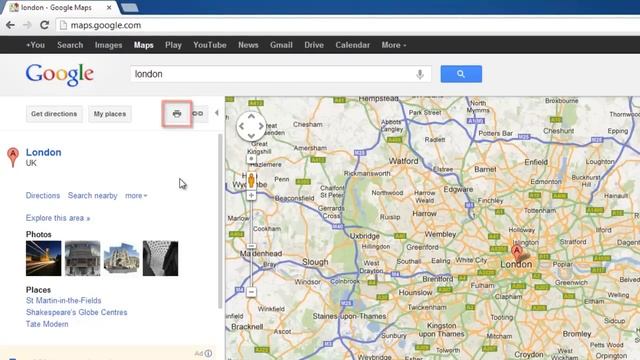This screenshot has width=640, height=360.
Task: Click the zoom slider handle
Action: 251,246
